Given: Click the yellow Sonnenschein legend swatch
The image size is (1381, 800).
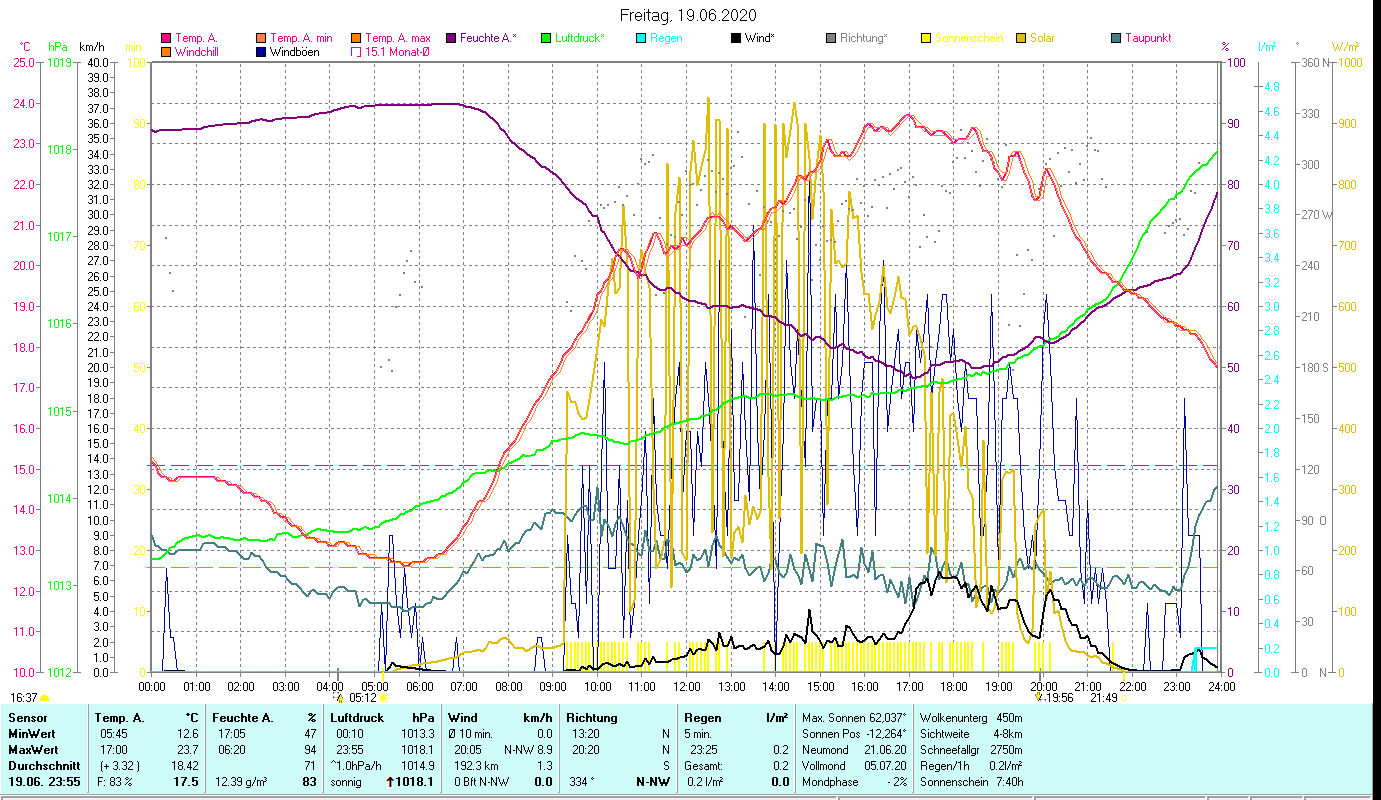Looking at the screenshot, I should pos(925,38).
